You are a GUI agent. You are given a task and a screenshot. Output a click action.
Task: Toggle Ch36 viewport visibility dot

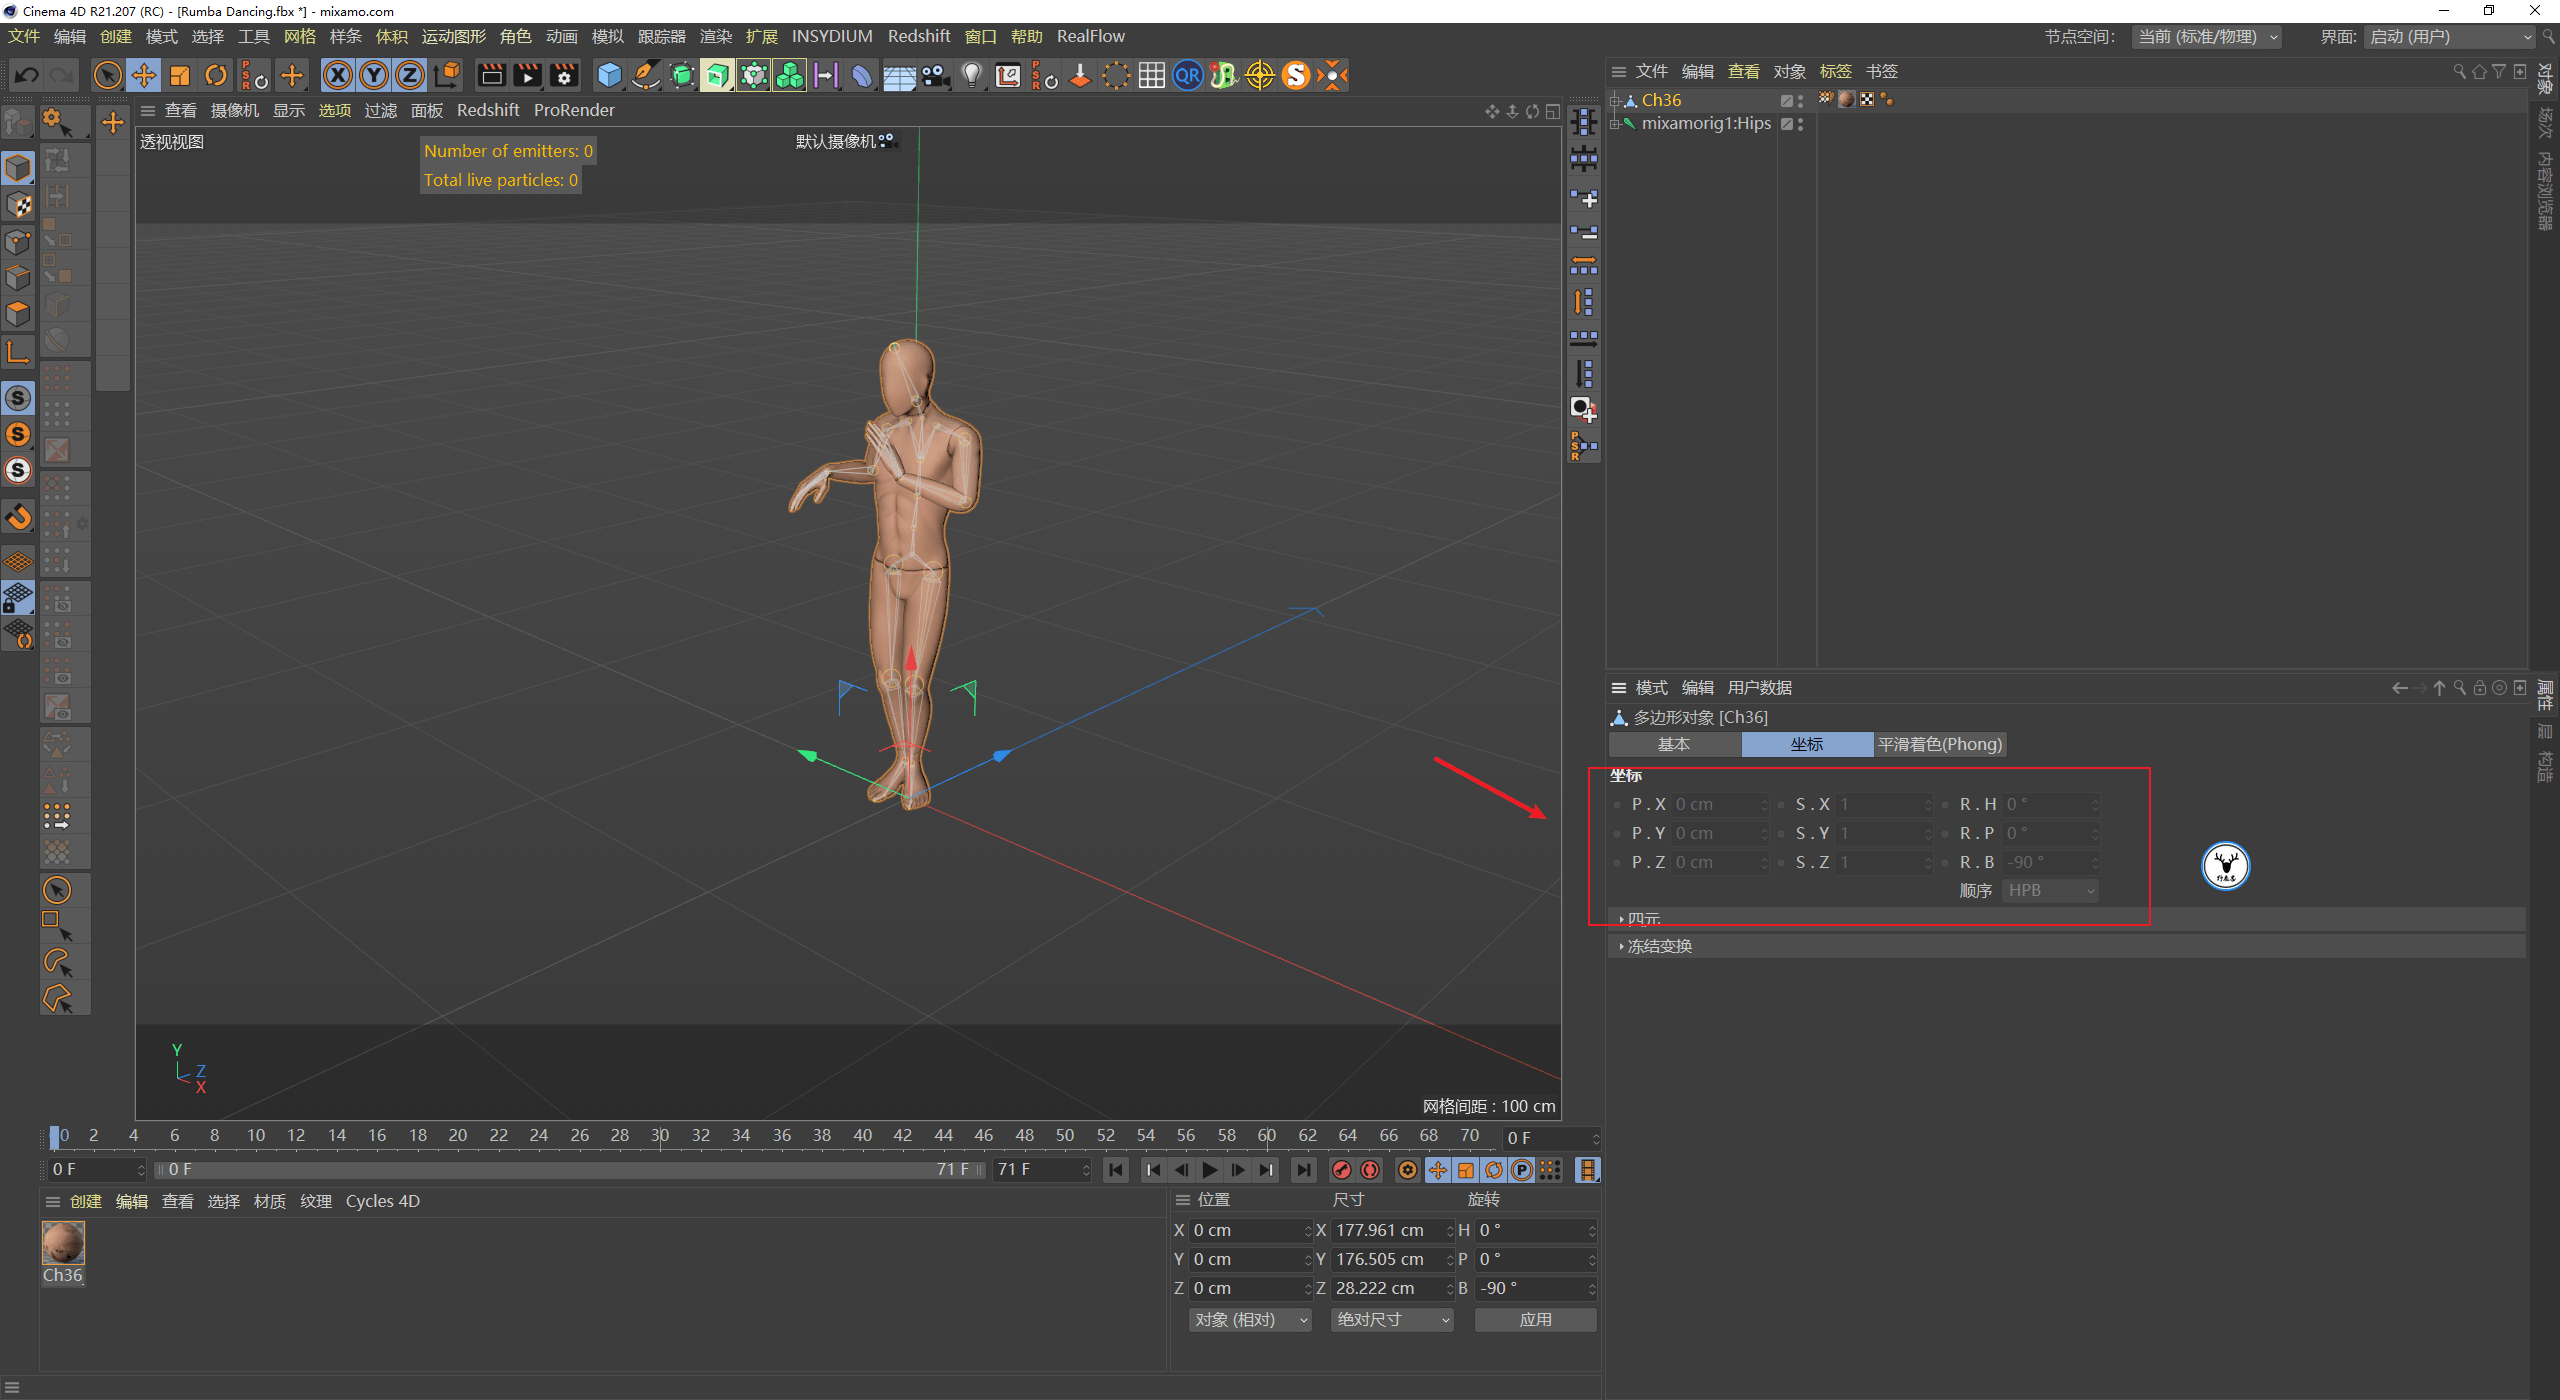[x=1801, y=98]
